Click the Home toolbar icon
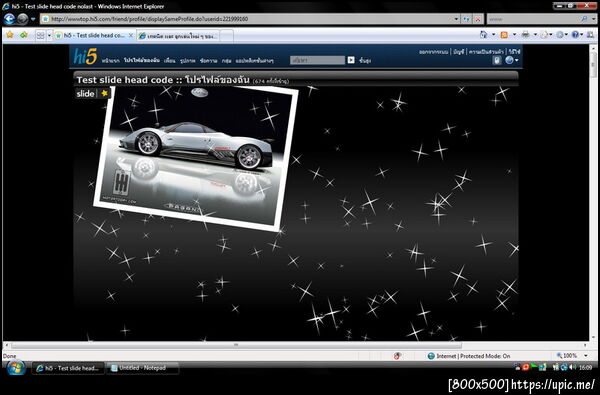 pos(484,35)
